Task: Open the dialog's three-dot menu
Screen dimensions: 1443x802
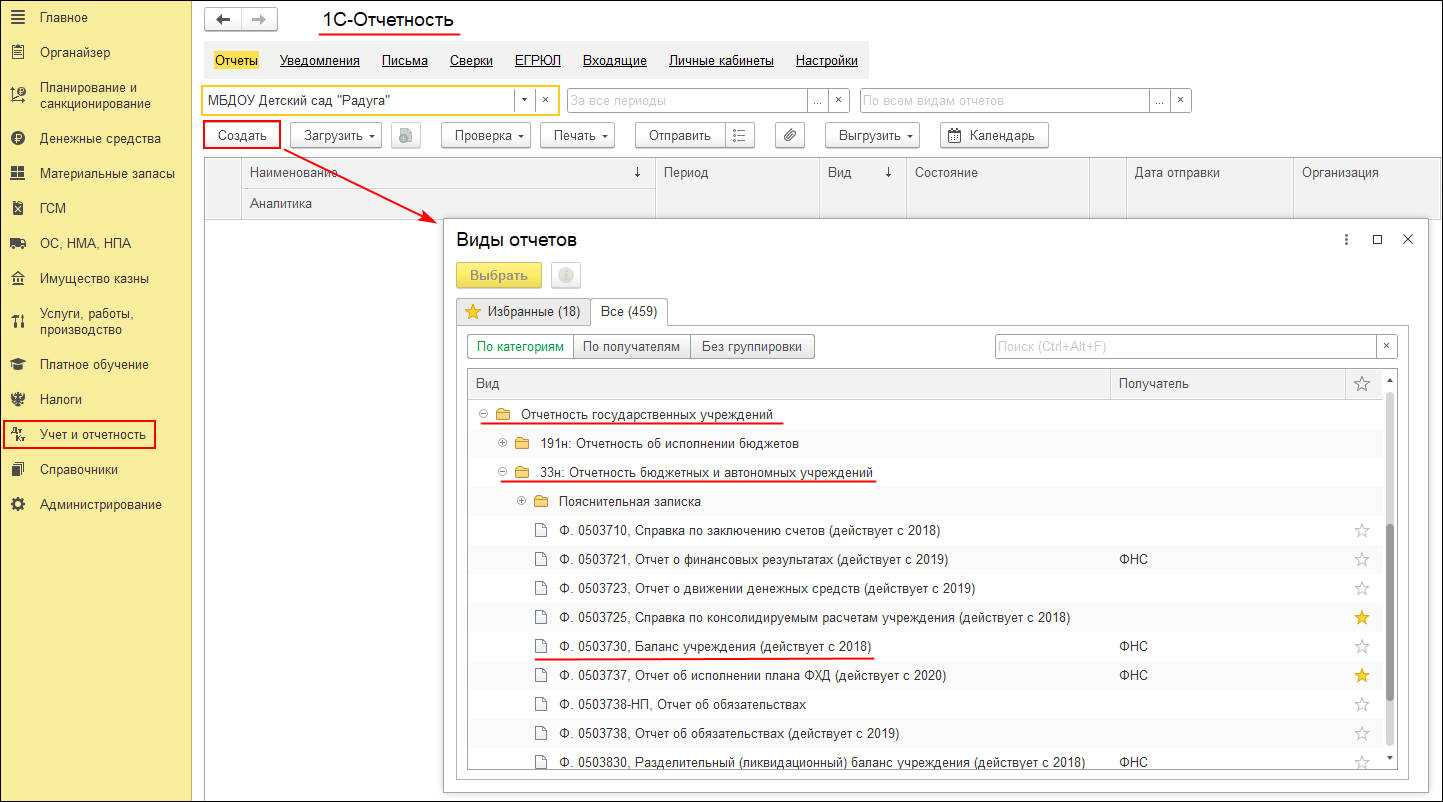Action: [1347, 240]
